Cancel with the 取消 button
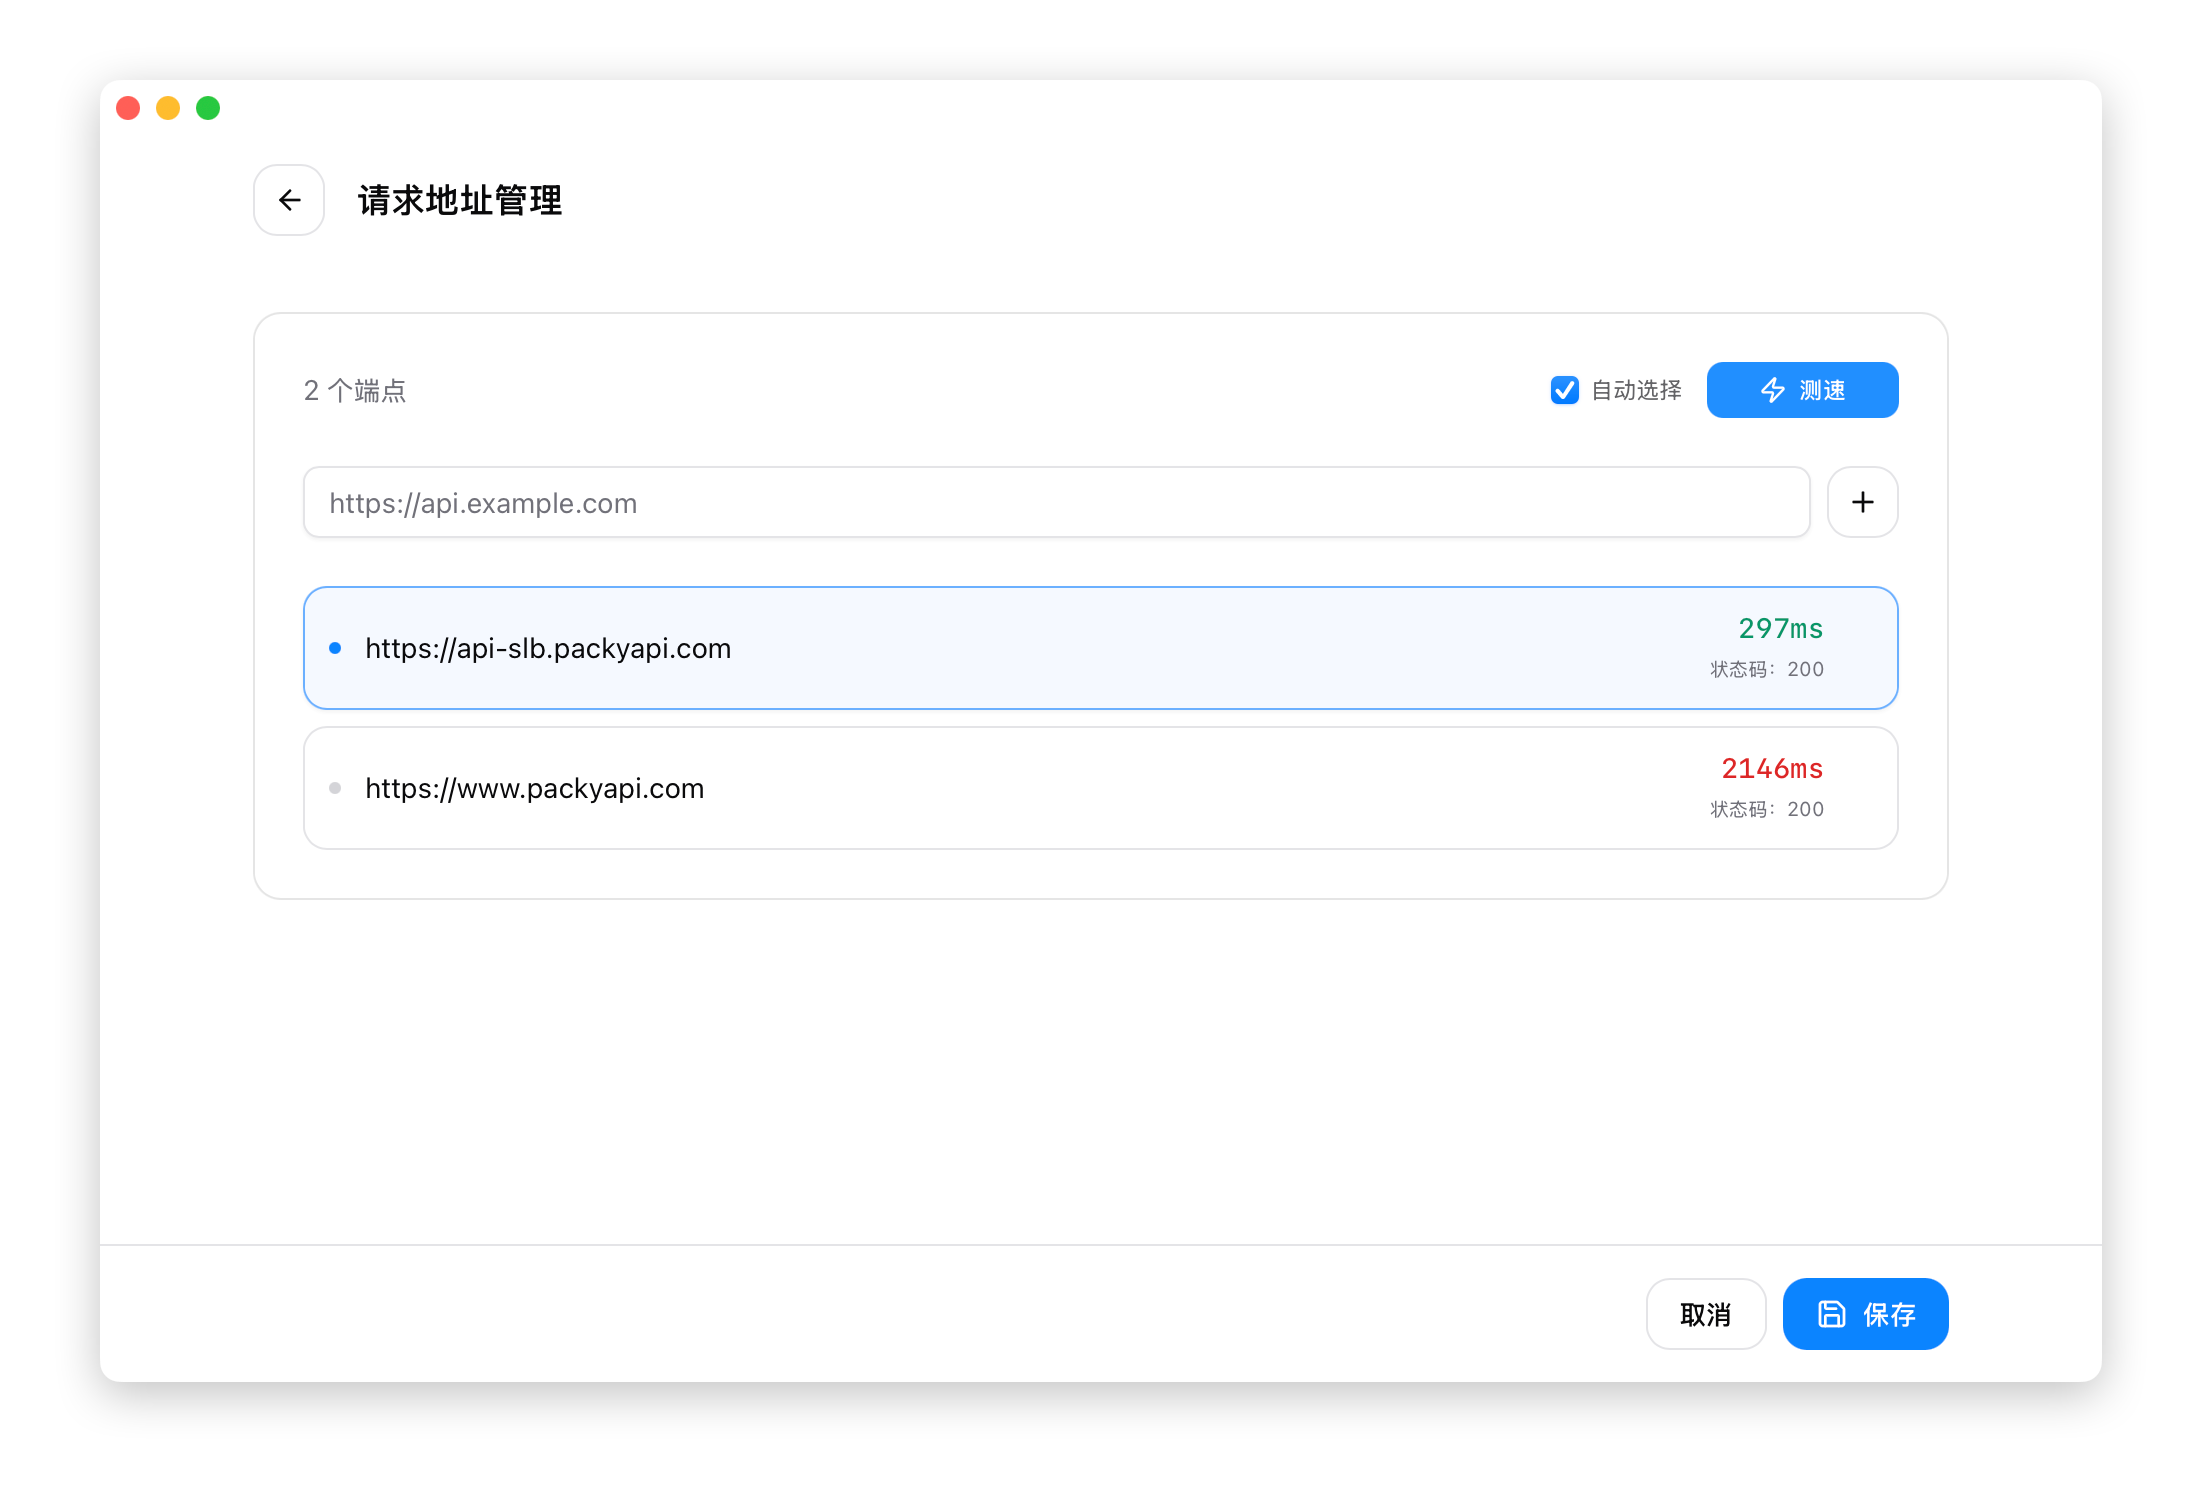Screen dimensions: 2202x1502 pyautogui.click(x=1706, y=1314)
